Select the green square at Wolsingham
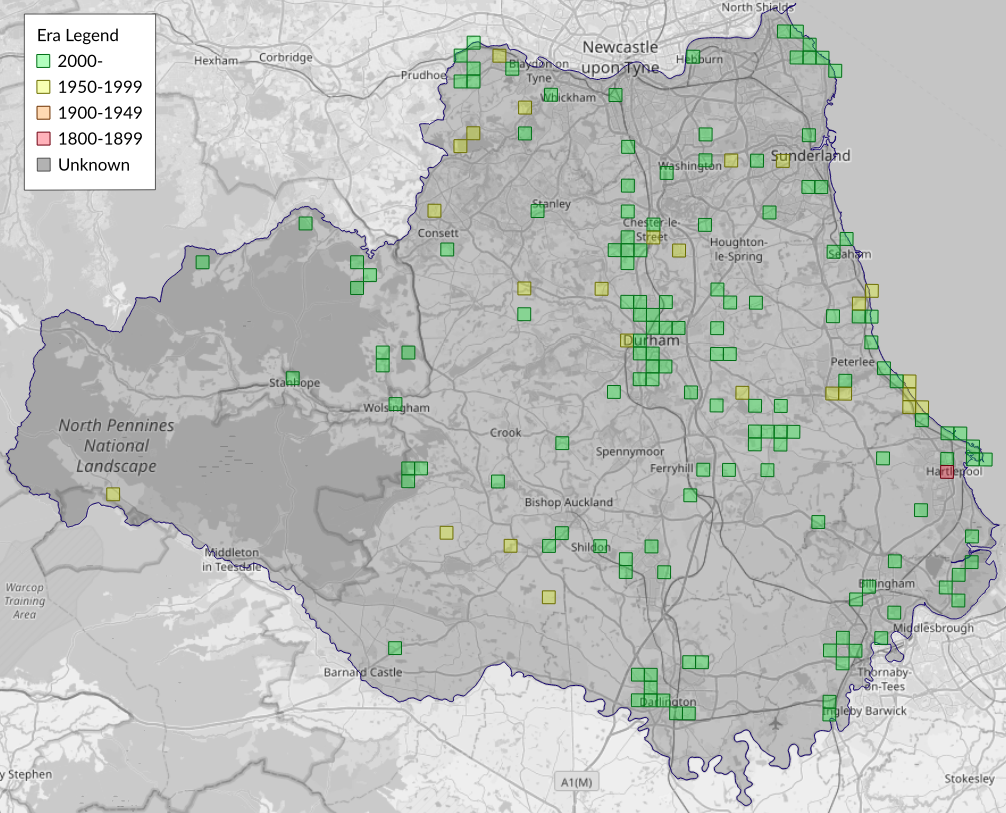This screenshot has height=813, width=1006. pyautogui.click(x=395, y=404)
